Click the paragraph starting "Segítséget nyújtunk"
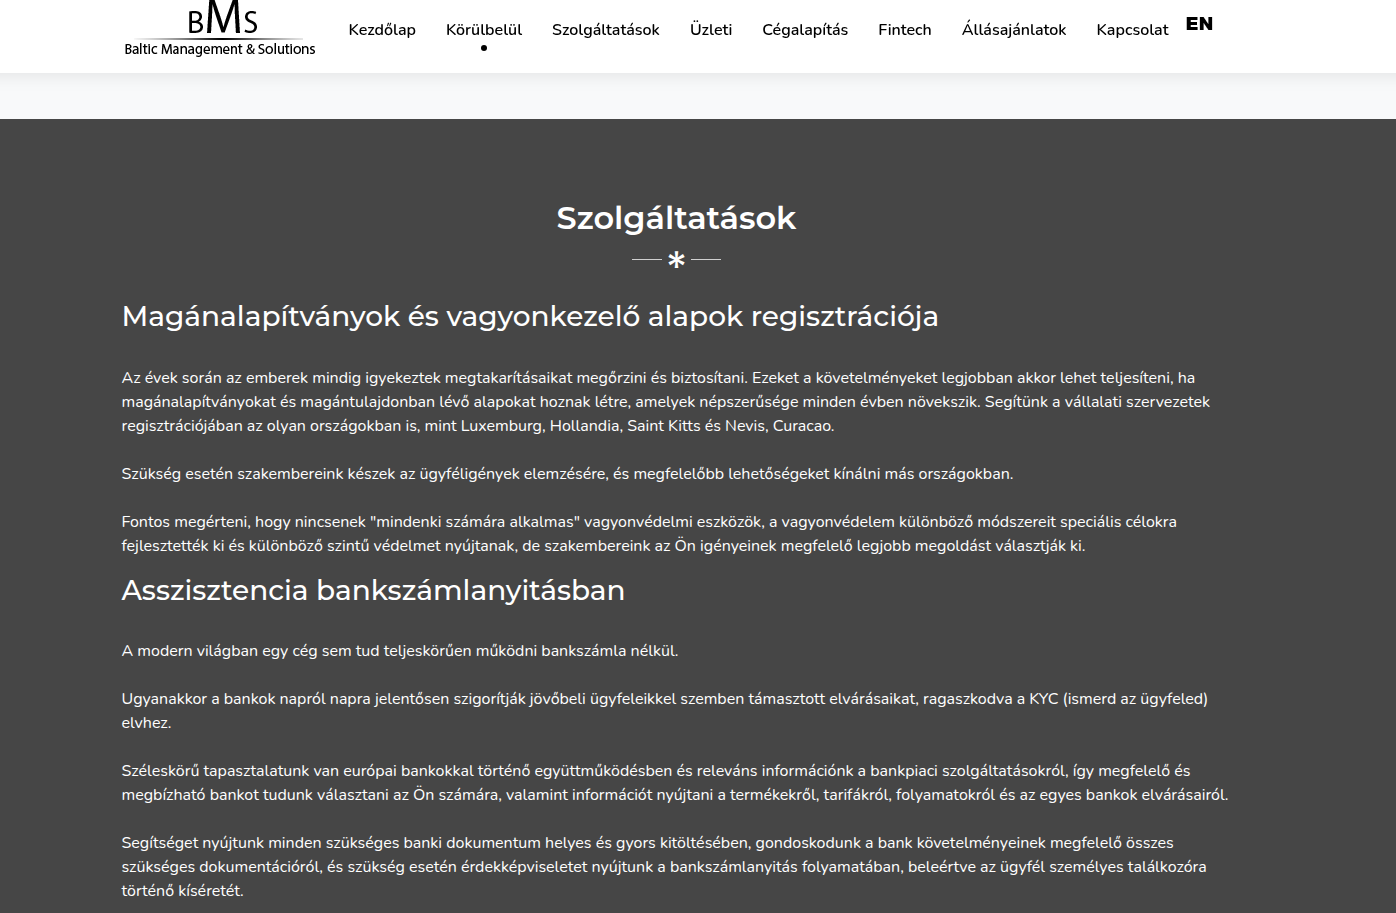1396x913 pixels. click(664, 866)
